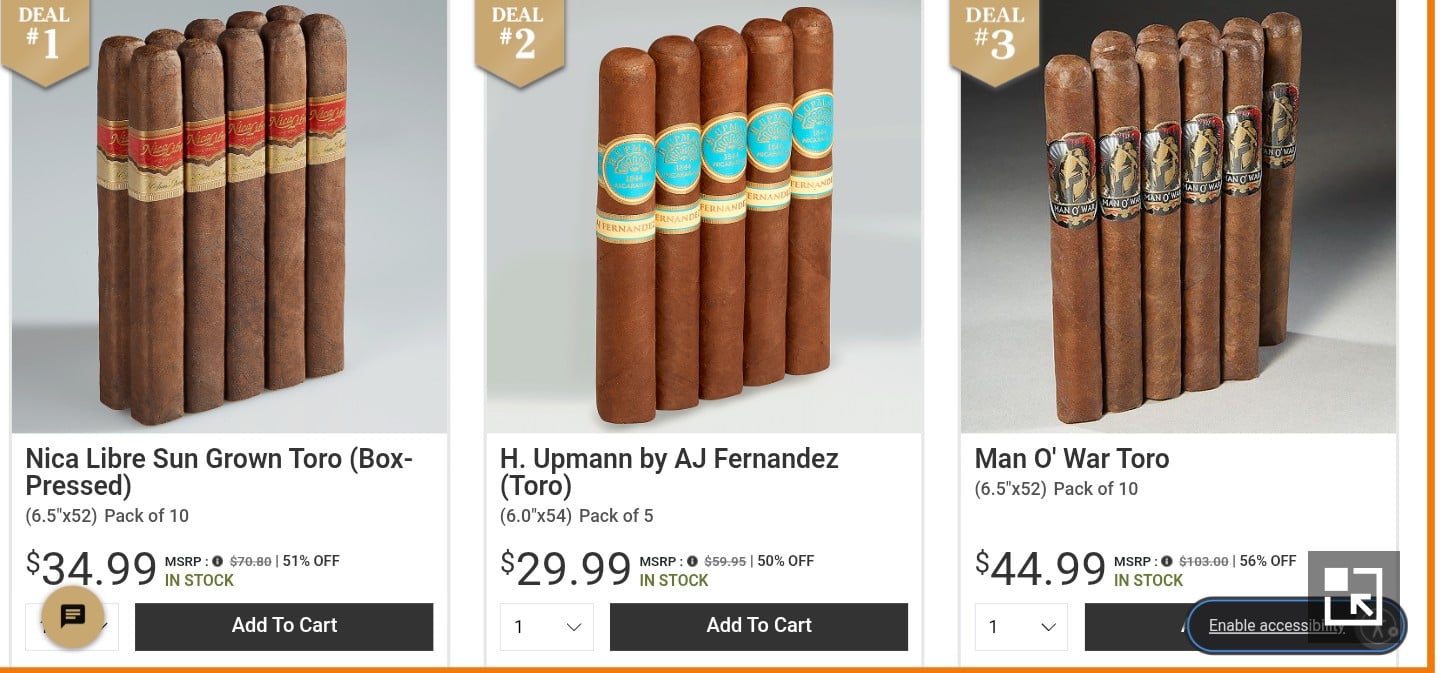View the H. Upmann cigar pack image
This screenshot has height=673, width=1448.
pos(704,216)
